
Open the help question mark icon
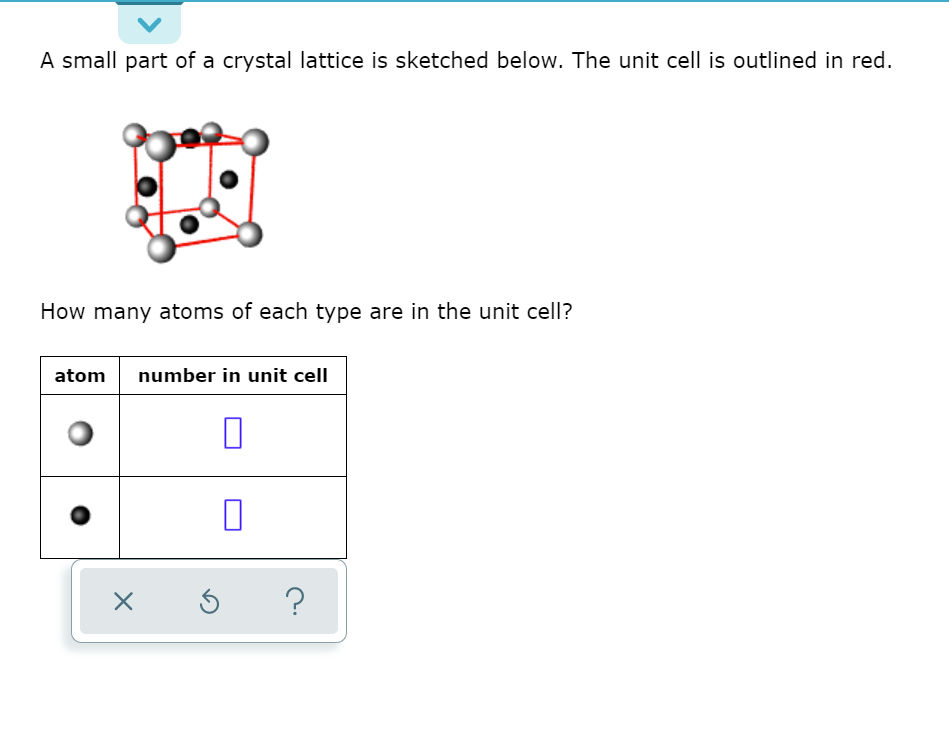coord(295,600)
